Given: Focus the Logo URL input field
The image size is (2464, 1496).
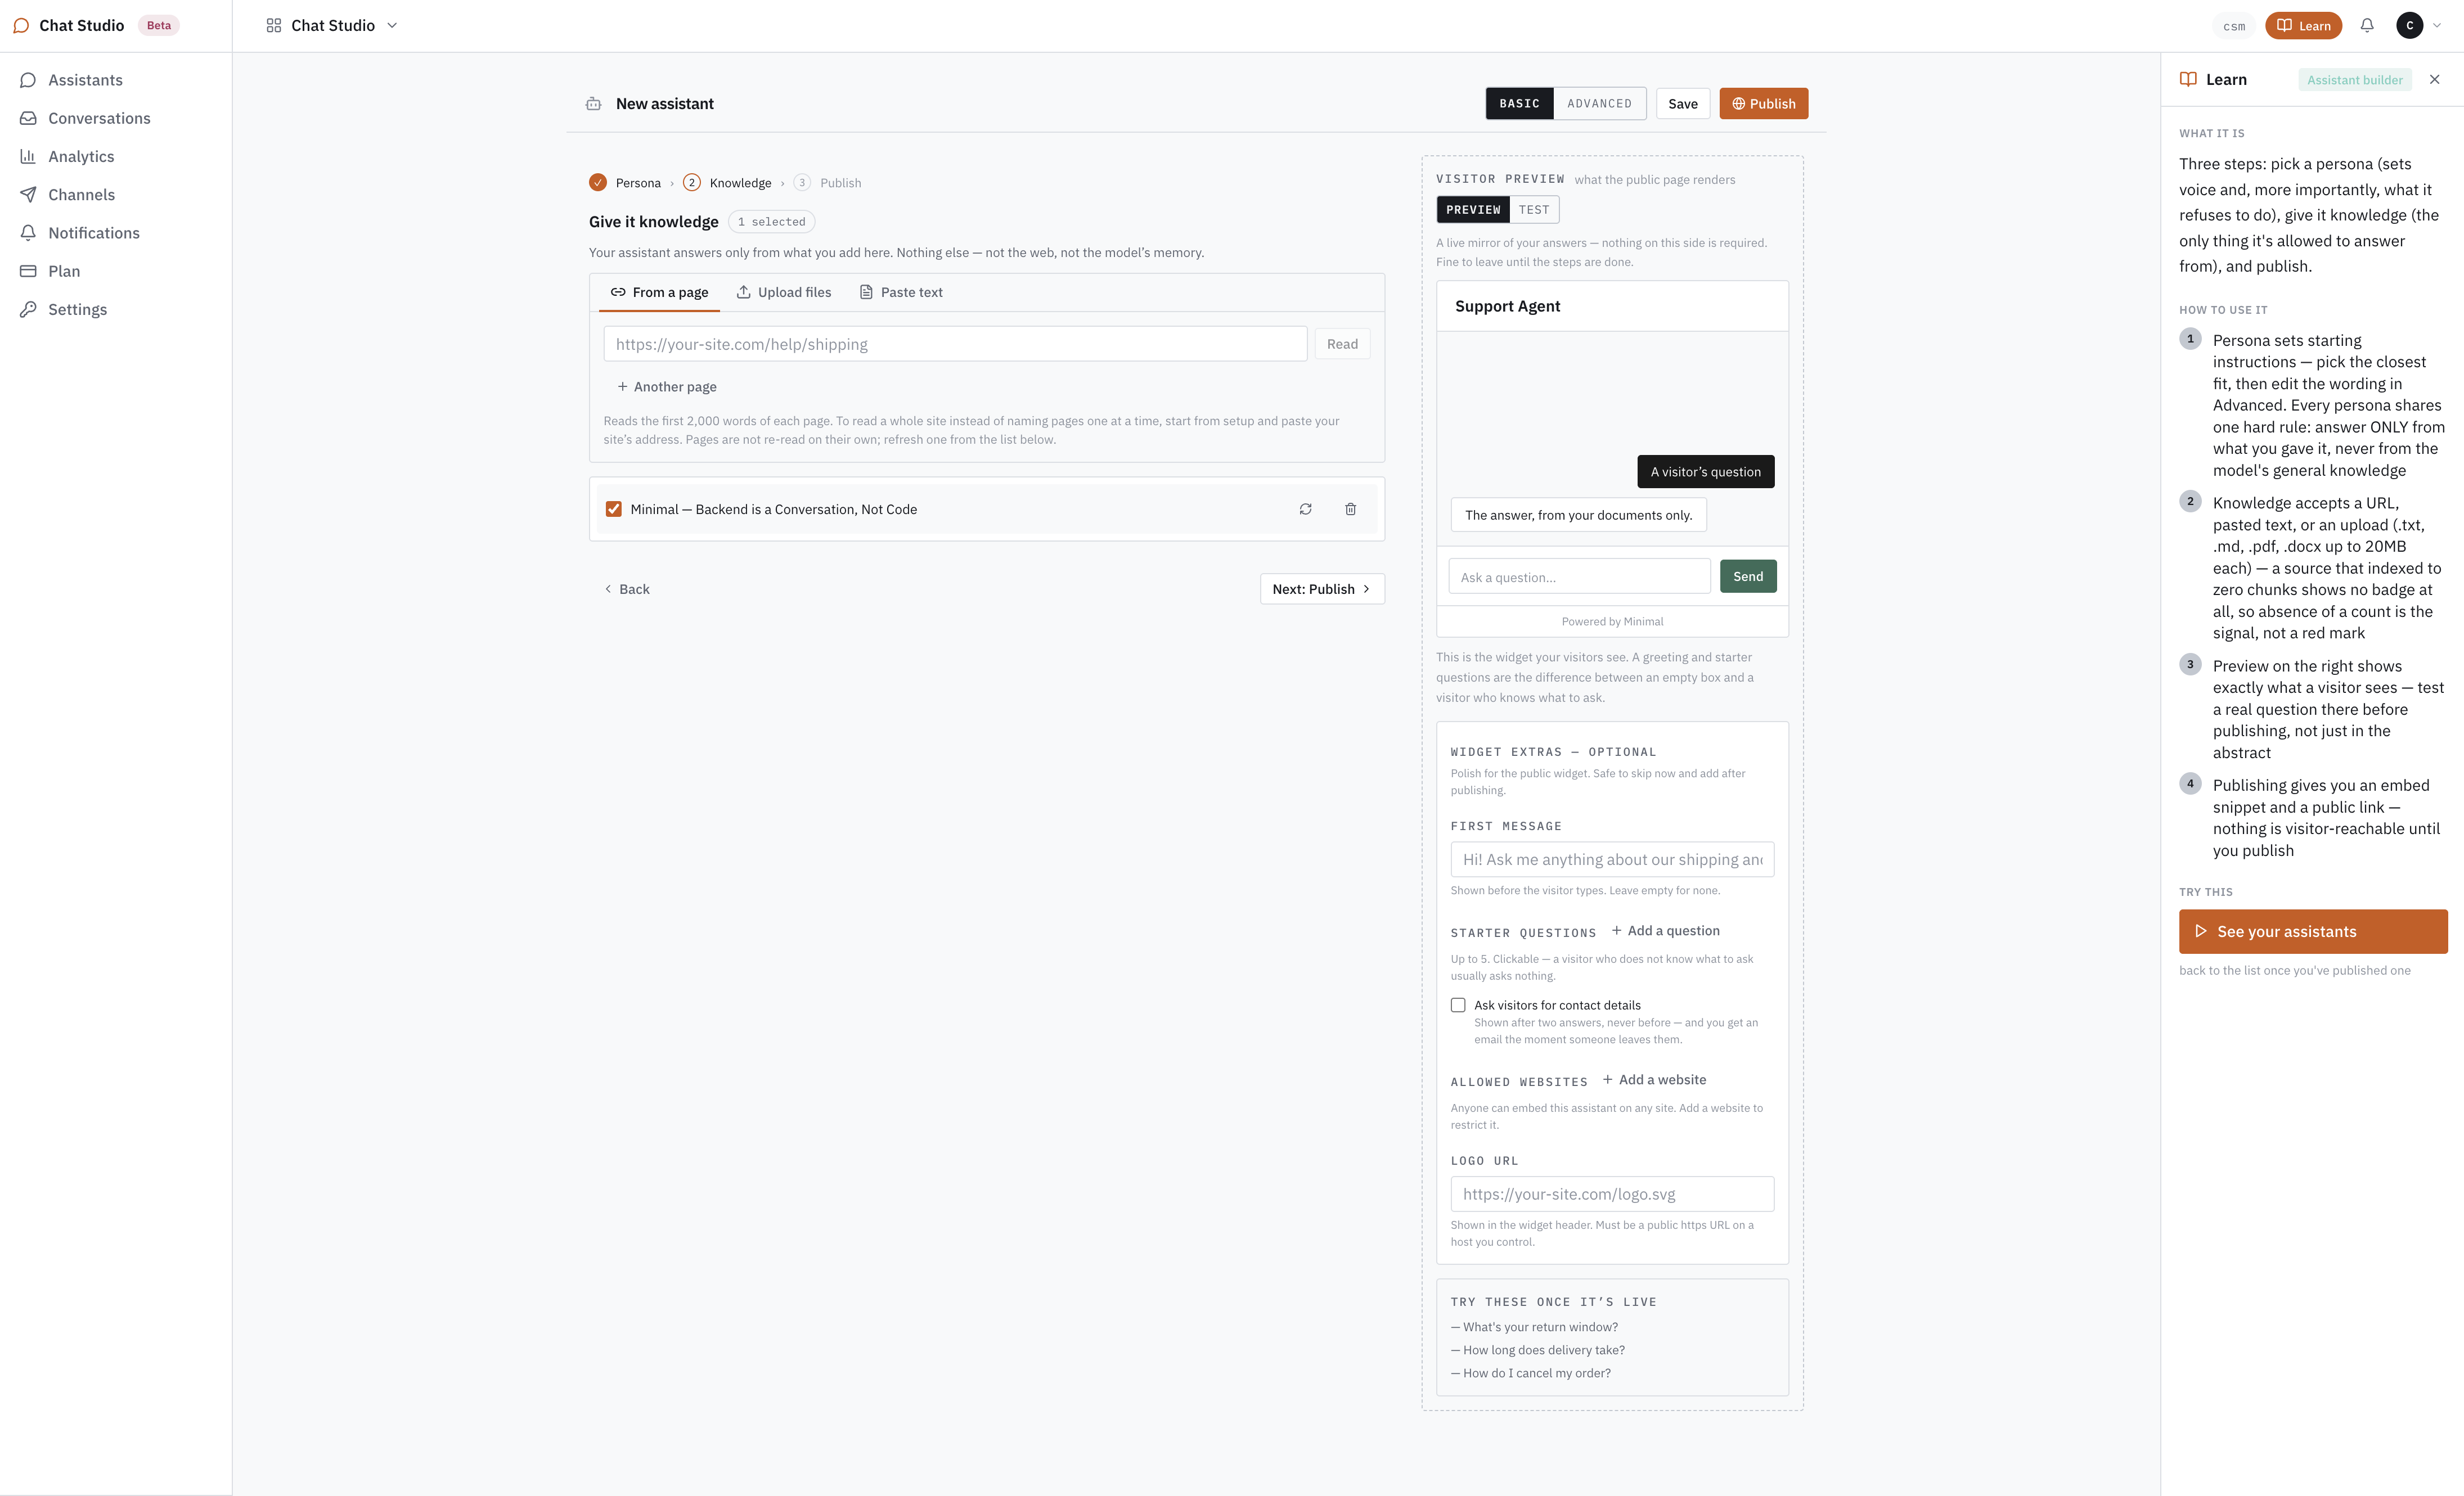Looking at the screenshot, I should coord(1612,1194).
